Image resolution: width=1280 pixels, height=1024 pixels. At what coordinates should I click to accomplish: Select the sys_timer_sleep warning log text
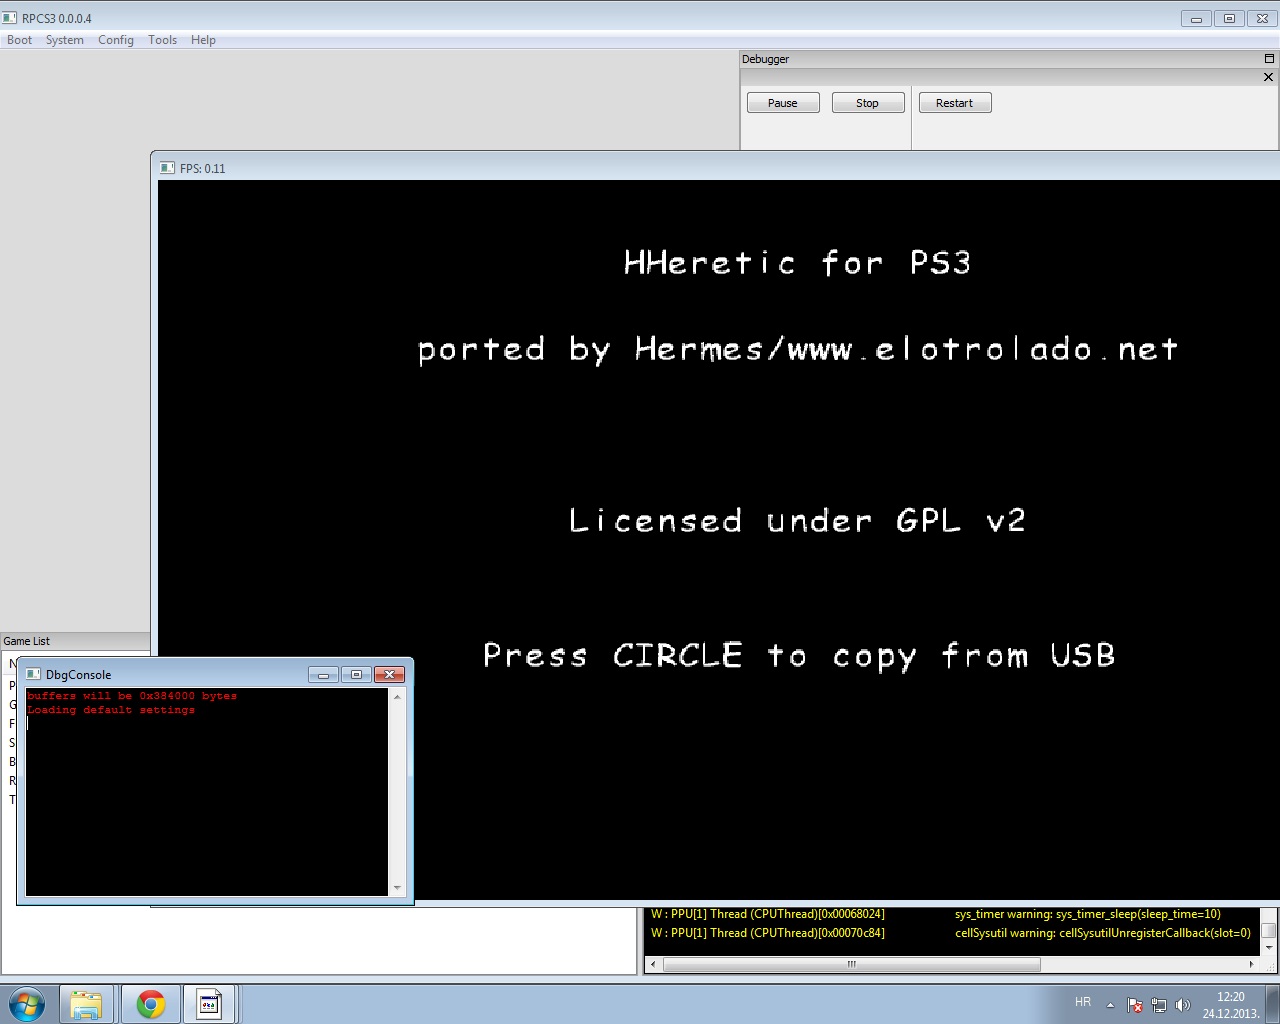pyautogui.click(x=1088, y=914)
